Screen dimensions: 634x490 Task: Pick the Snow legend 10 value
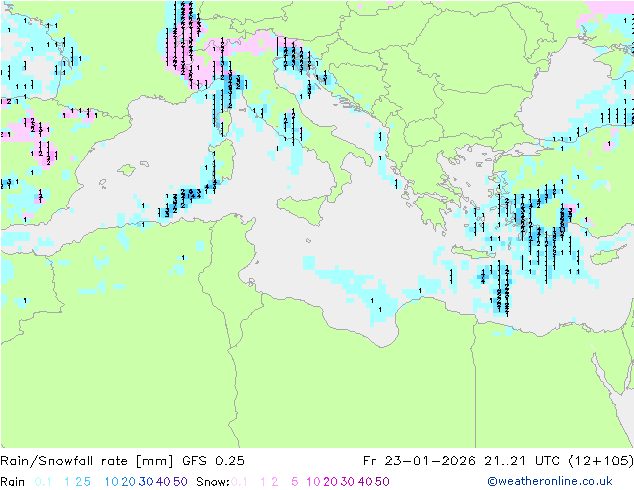(x=313, y=482)
